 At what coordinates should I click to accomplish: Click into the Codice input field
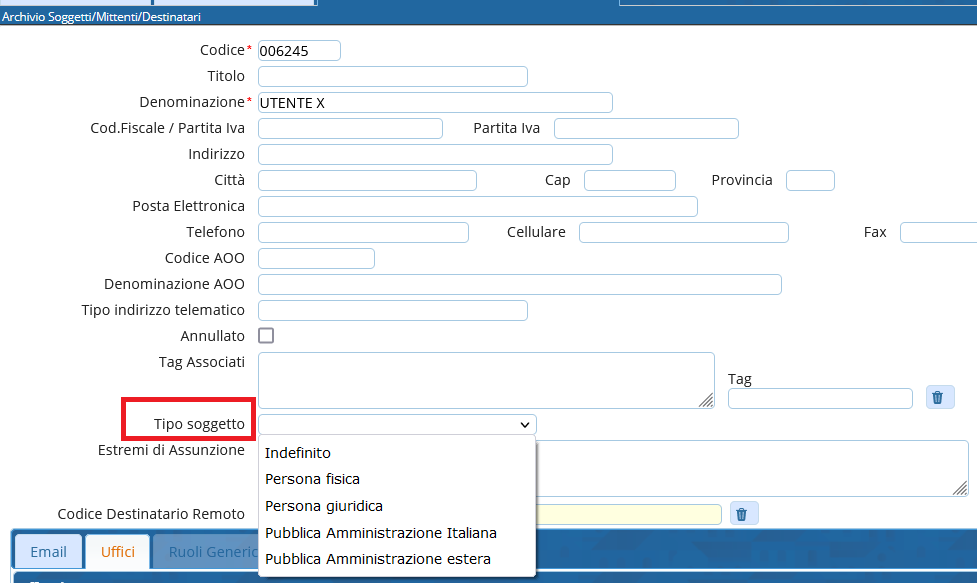[299, 50]
